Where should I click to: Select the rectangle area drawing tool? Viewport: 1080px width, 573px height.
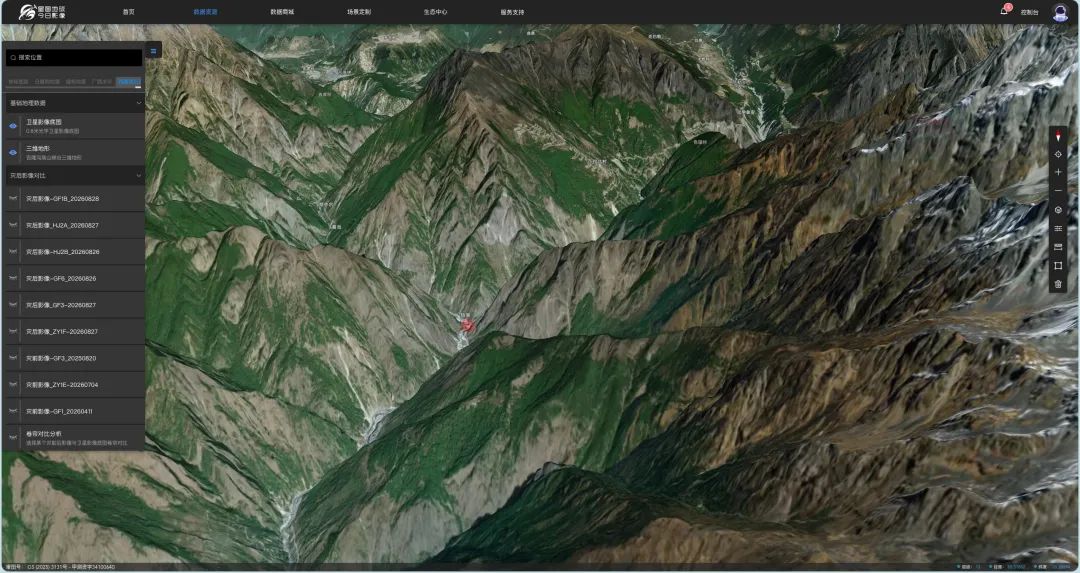[1058, 265]
